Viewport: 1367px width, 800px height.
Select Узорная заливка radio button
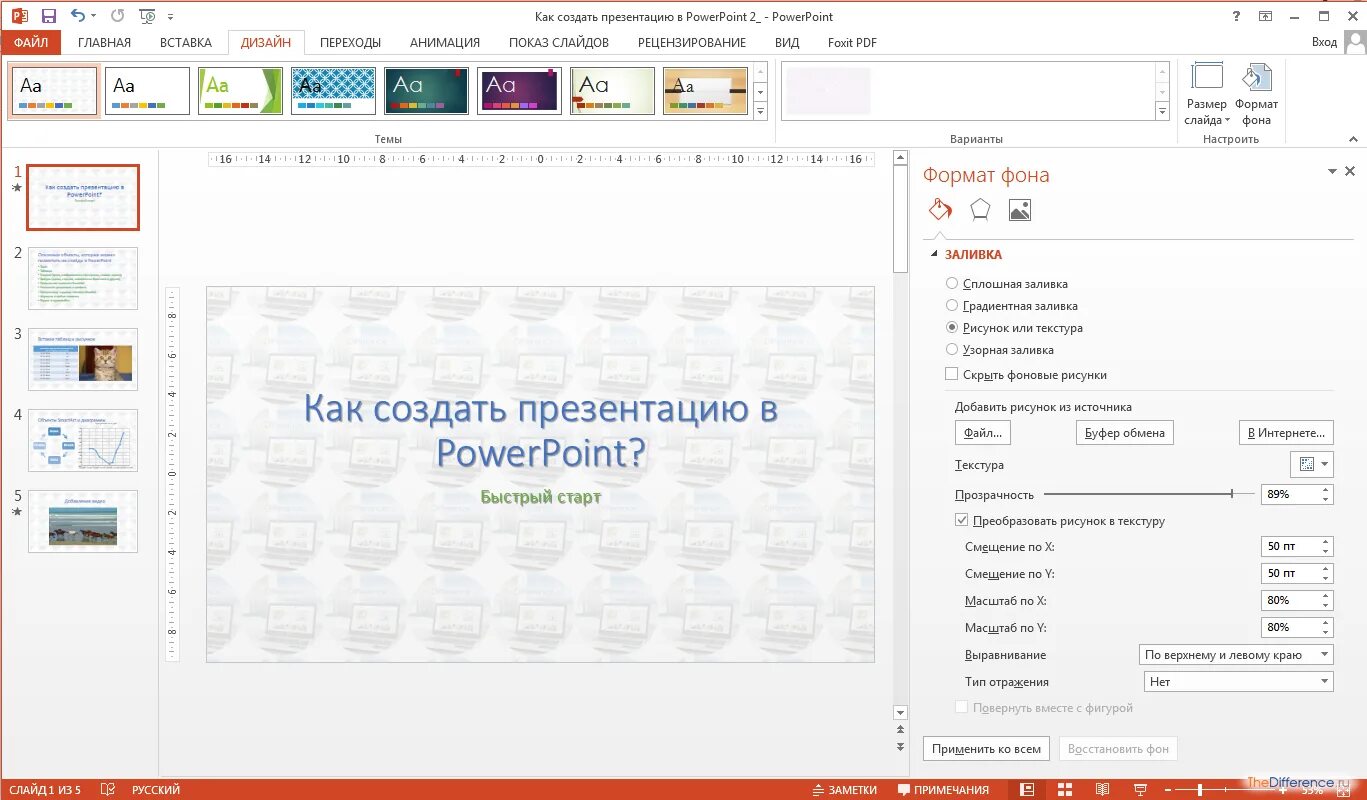coord(952,350)
